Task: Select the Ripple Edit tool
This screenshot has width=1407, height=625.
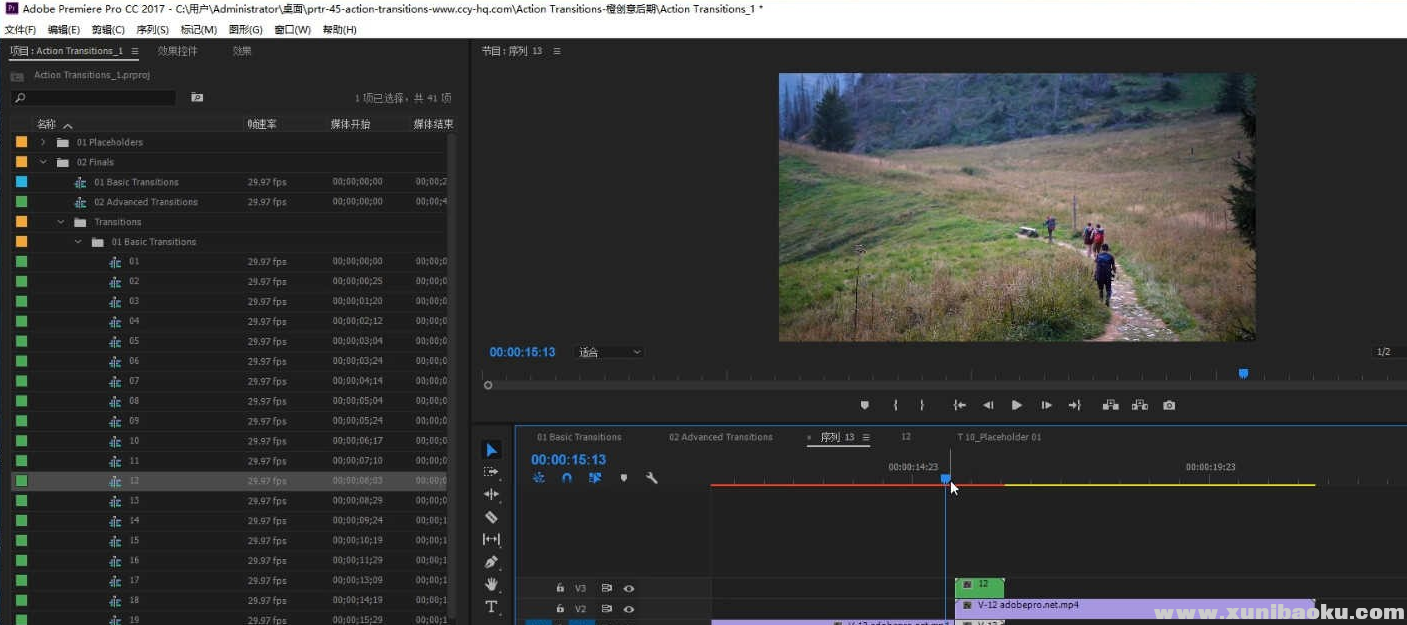Action: (491, 494)
